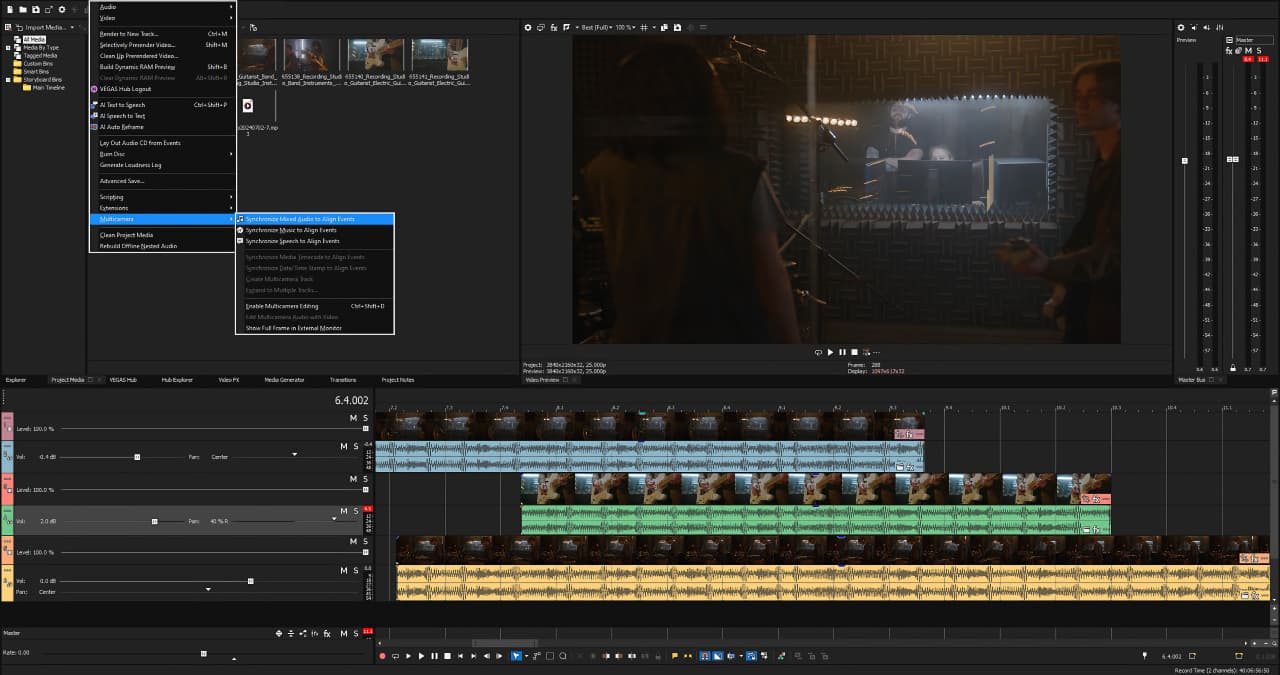The height and width of the screenshot is (675, 1280).
Task: Open the edit tool dropdown arrow
Action: coord(527,655)
